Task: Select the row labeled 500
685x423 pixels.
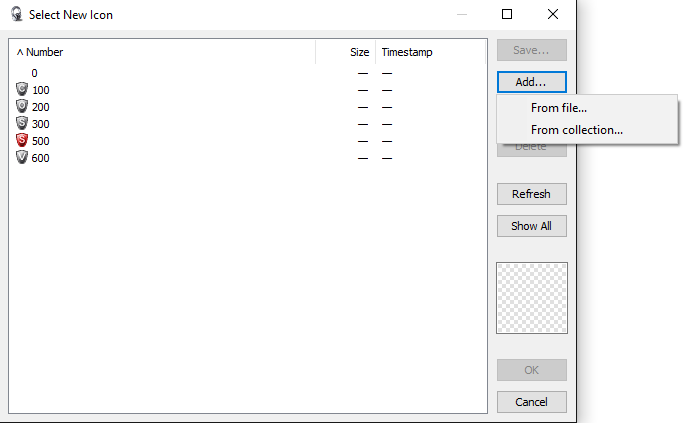Action: 248,141
